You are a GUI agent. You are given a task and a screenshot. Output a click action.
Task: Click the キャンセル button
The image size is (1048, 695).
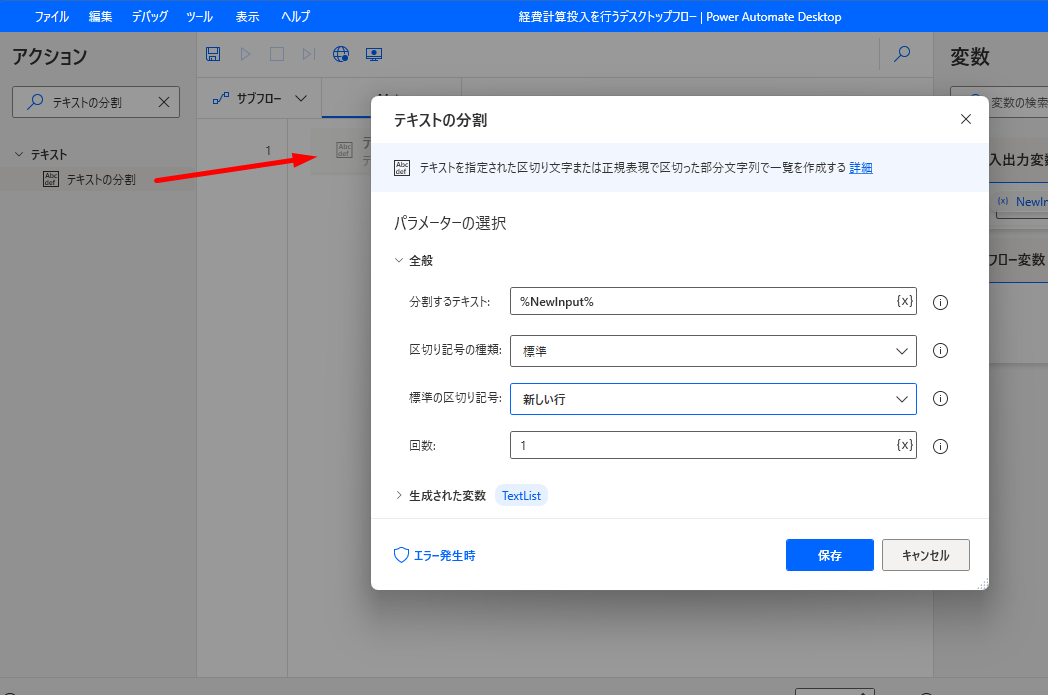click(926, 555)
